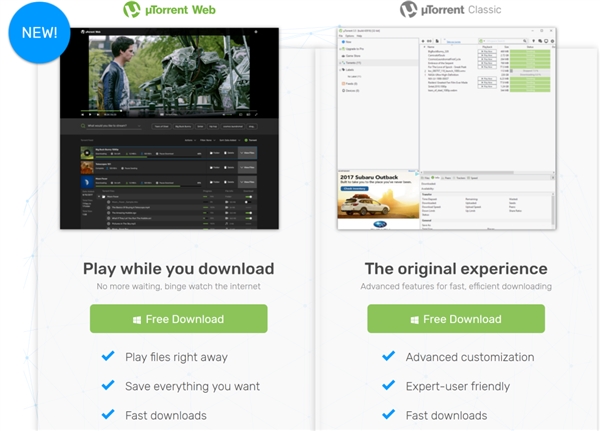Open the Options menu in µTorrent Classic
Viewport: 600px width, 431px height.
[x=349, y=36]
